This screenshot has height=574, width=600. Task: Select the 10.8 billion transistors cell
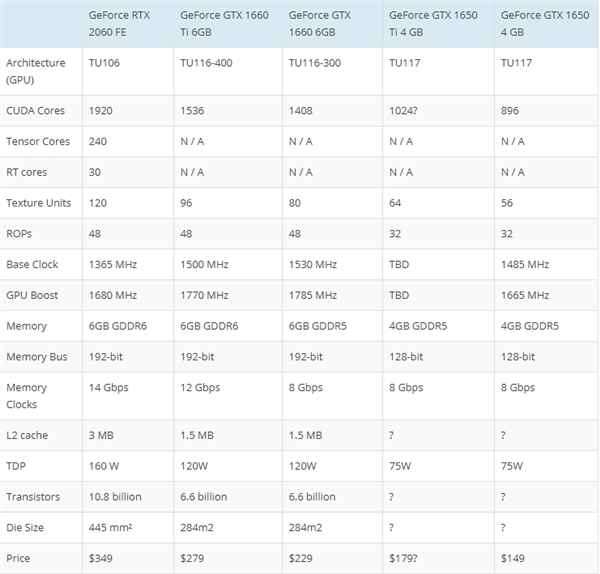point(117,497)
